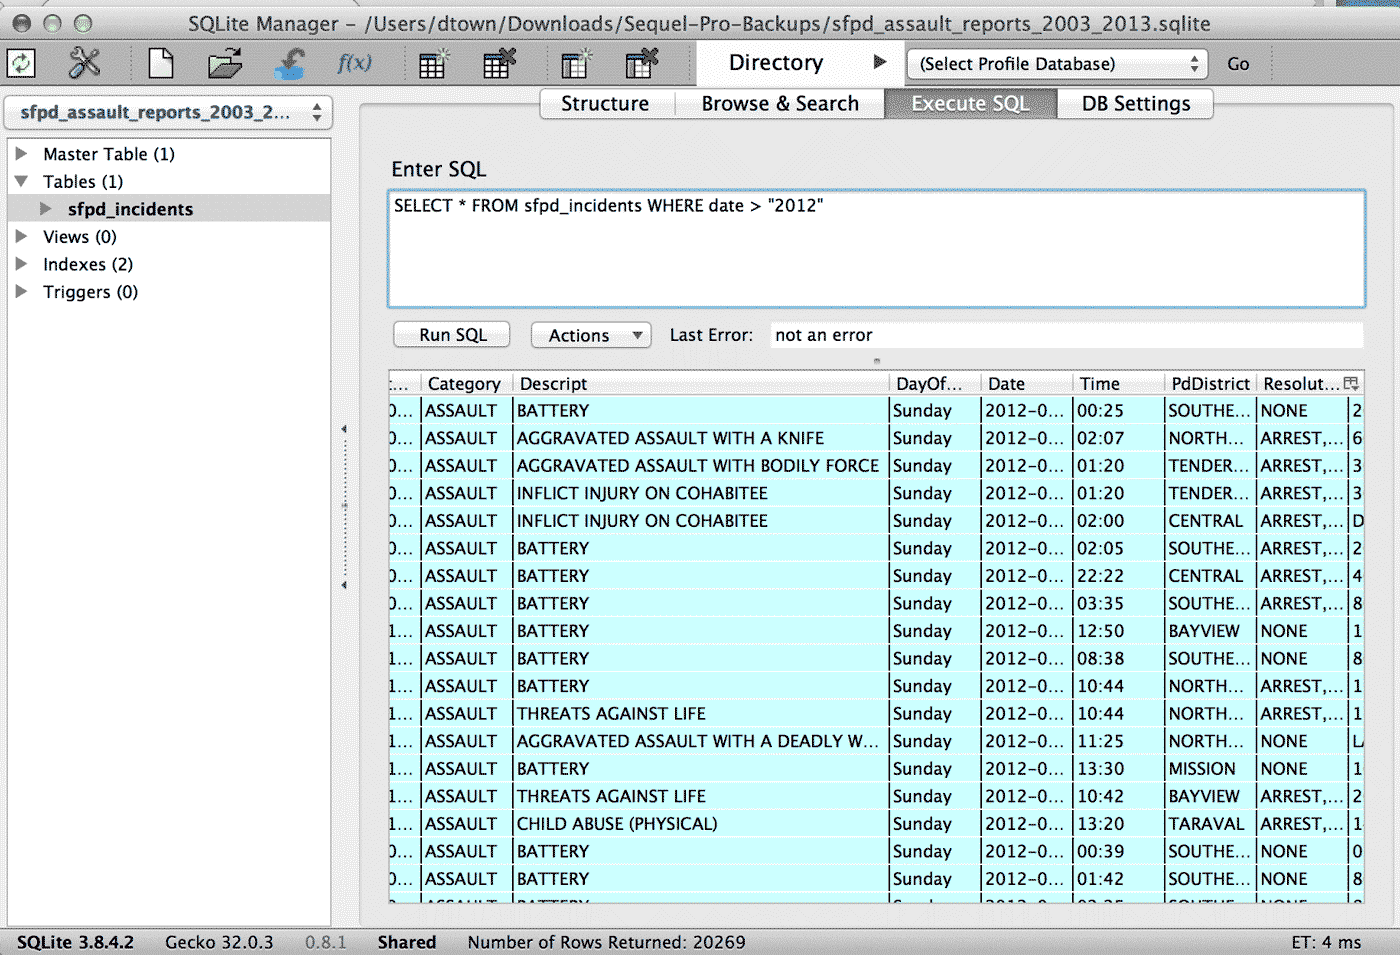Click the column picker icon in results header

(x=1351, y=383)
